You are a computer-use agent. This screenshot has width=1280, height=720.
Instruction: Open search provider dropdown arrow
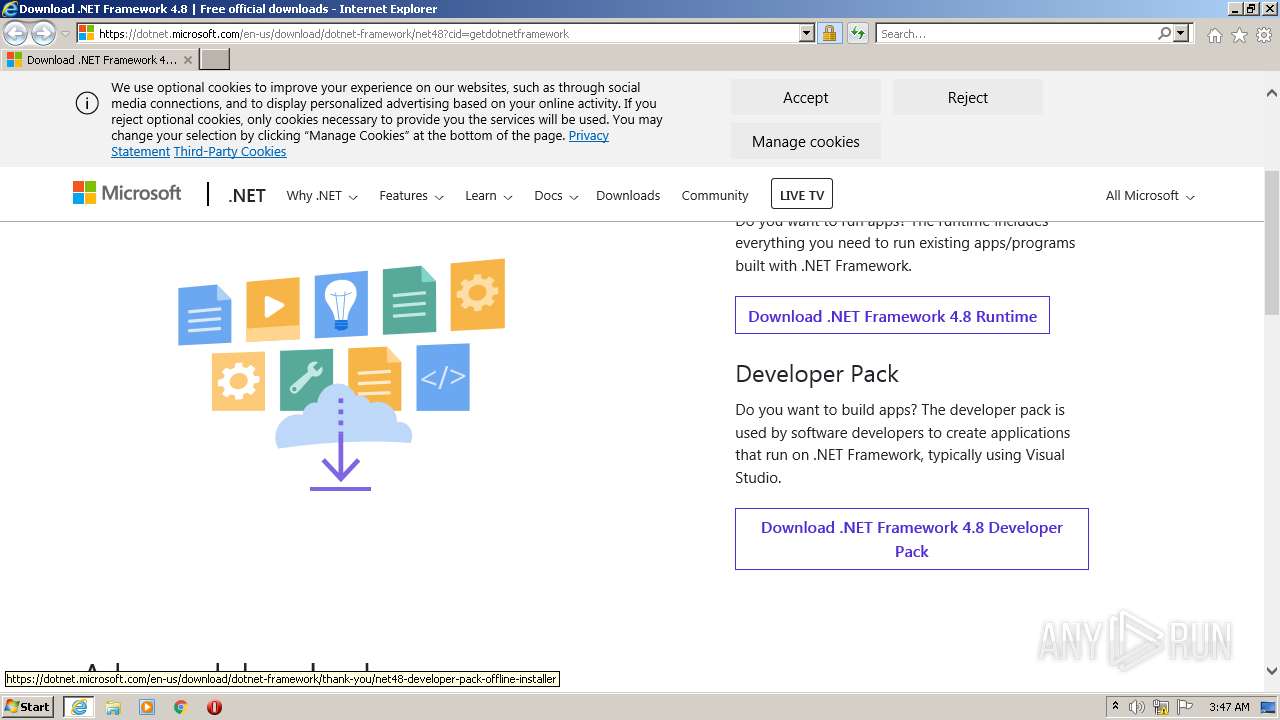coord(1181,33)
